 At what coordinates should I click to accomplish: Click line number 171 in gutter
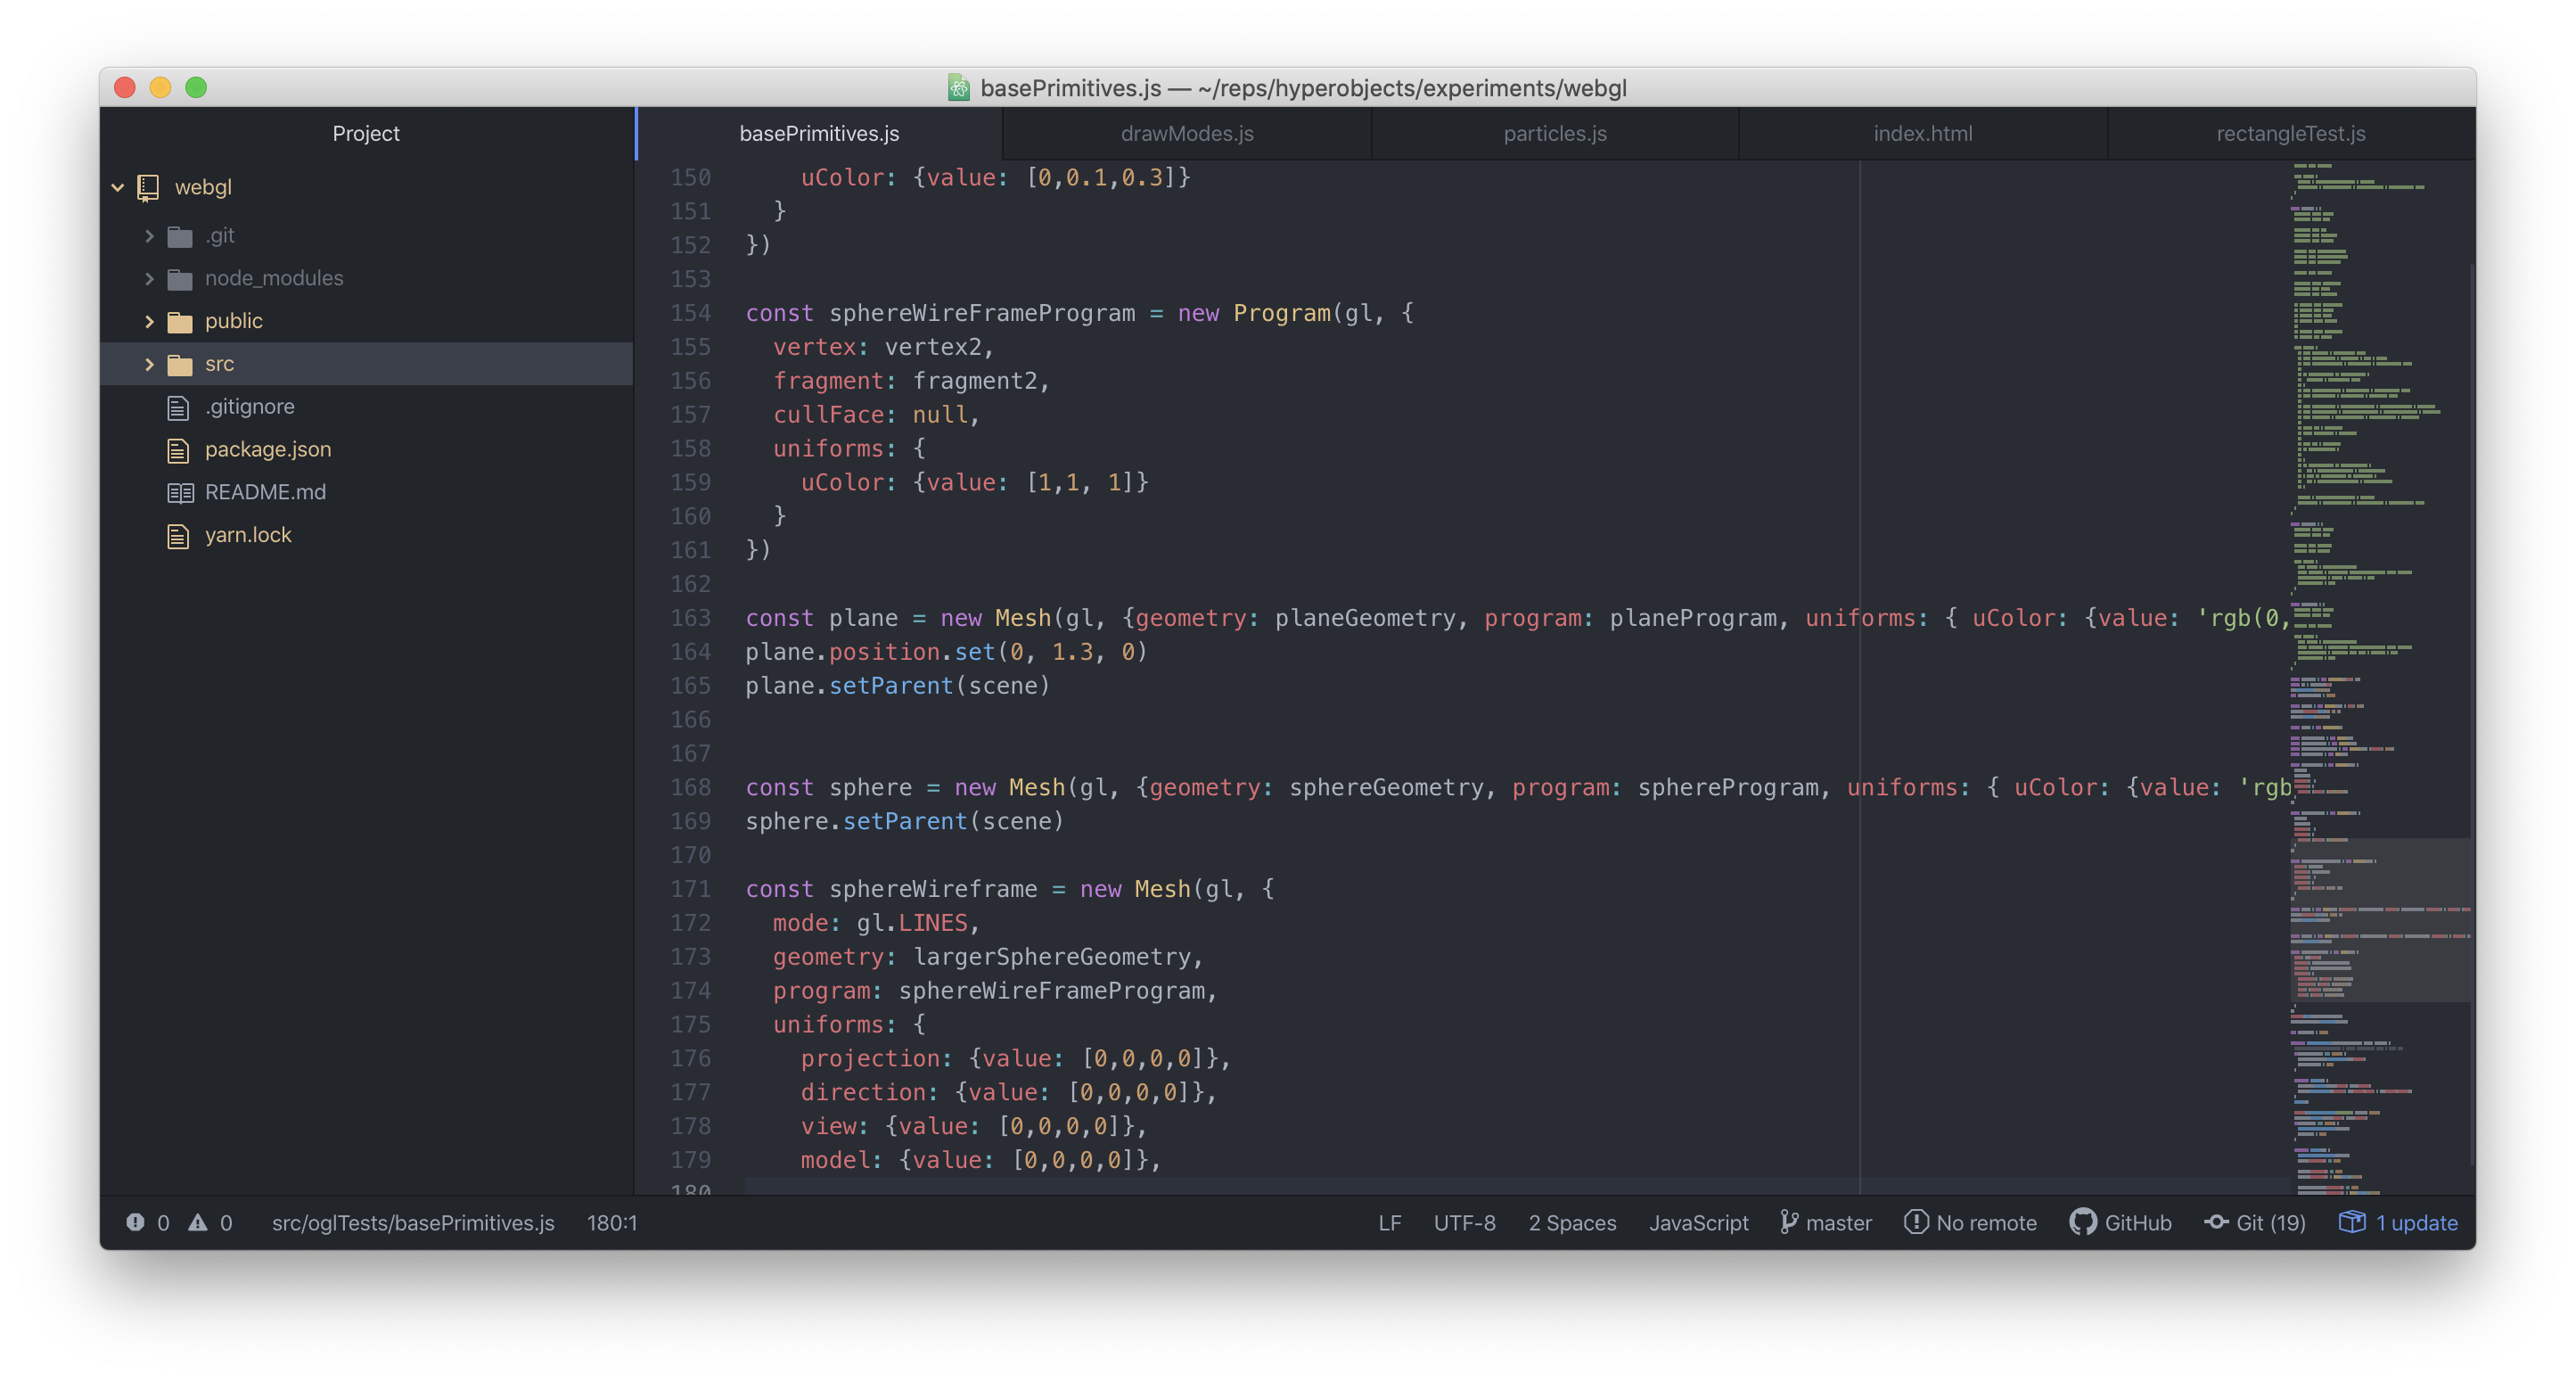(691, 889)
